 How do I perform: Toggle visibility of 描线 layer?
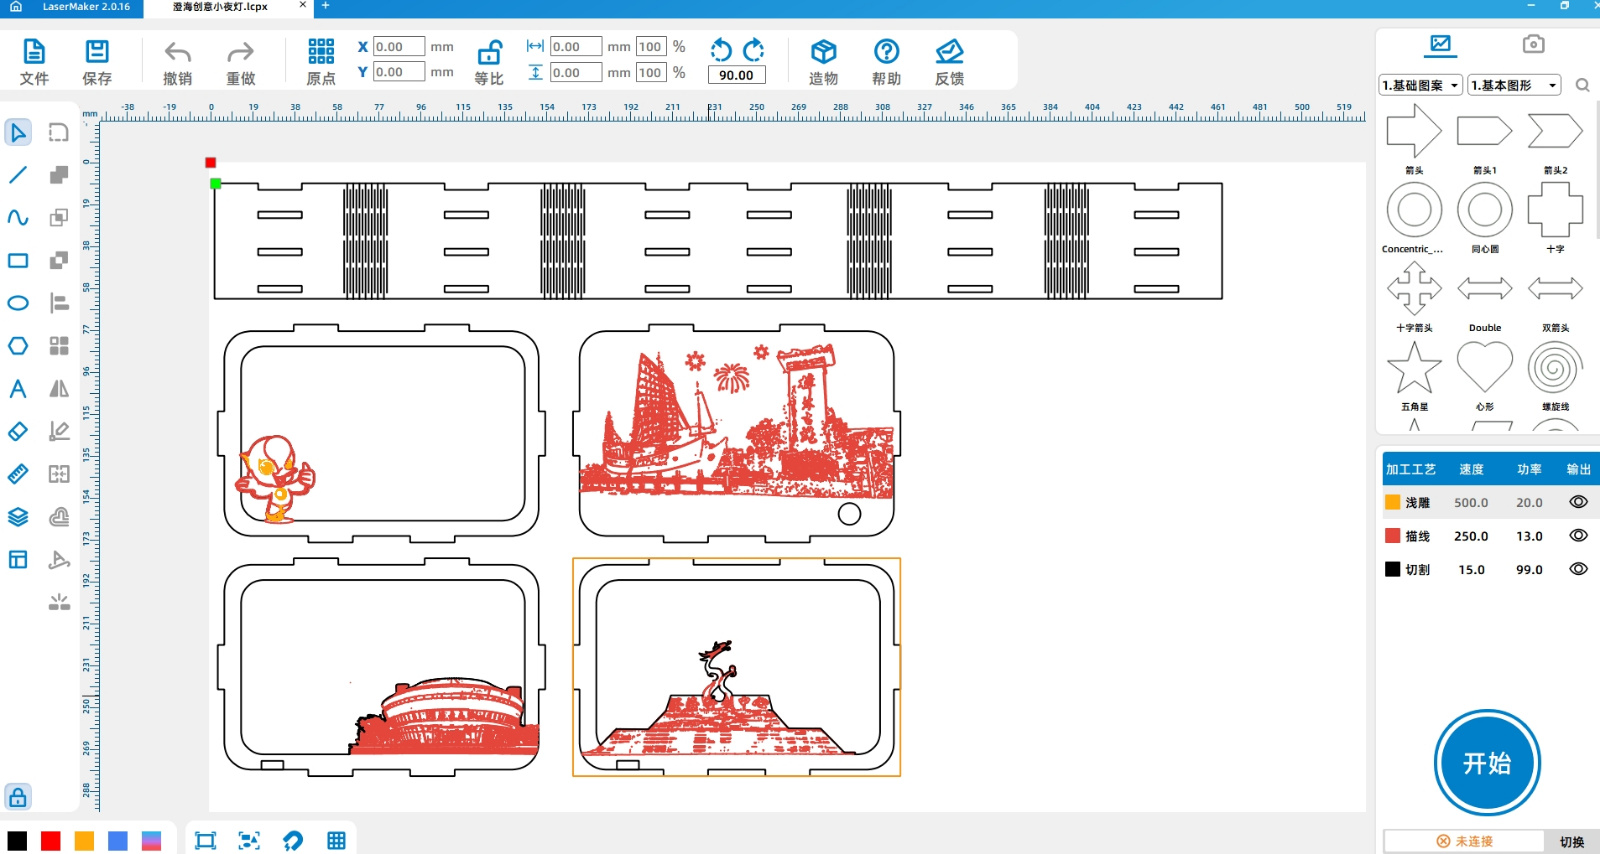click(1578, 536)
